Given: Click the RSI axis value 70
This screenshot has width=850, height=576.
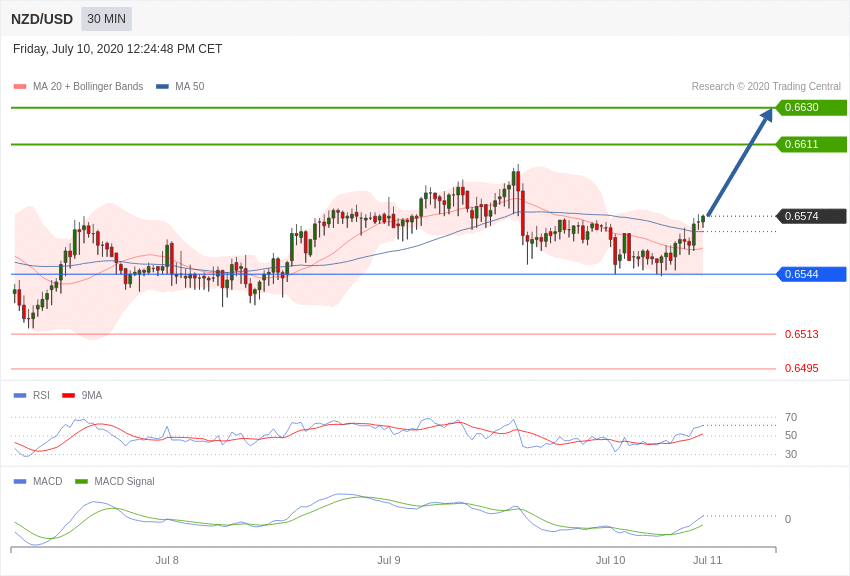Looking at the screenshot, I should (x=791, y=417).
